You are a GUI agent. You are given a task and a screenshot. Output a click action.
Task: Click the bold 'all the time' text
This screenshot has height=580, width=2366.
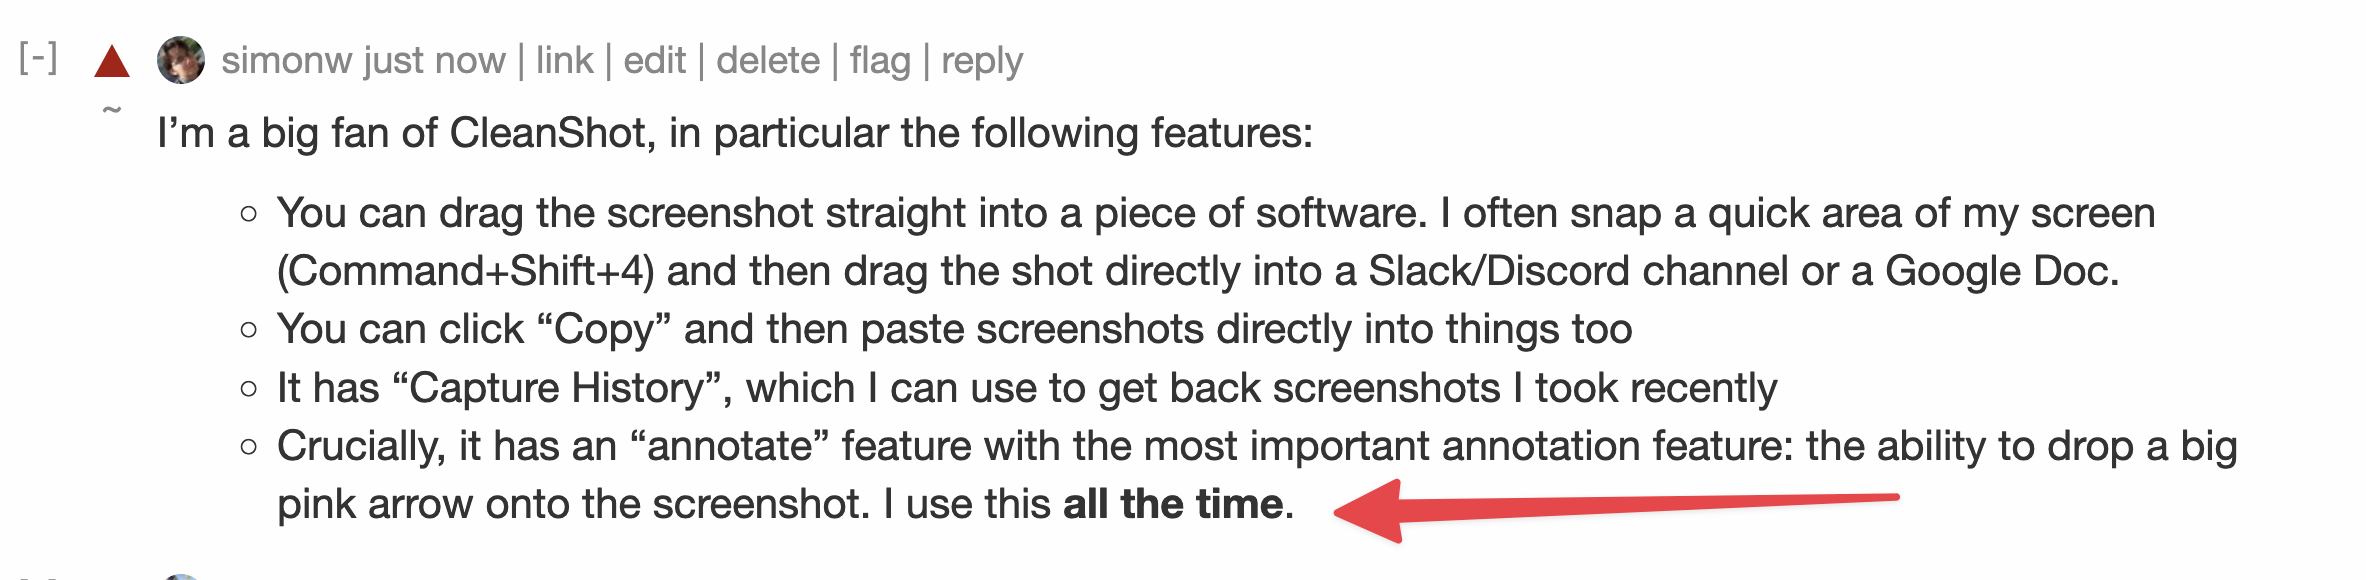pos(1172,504)
